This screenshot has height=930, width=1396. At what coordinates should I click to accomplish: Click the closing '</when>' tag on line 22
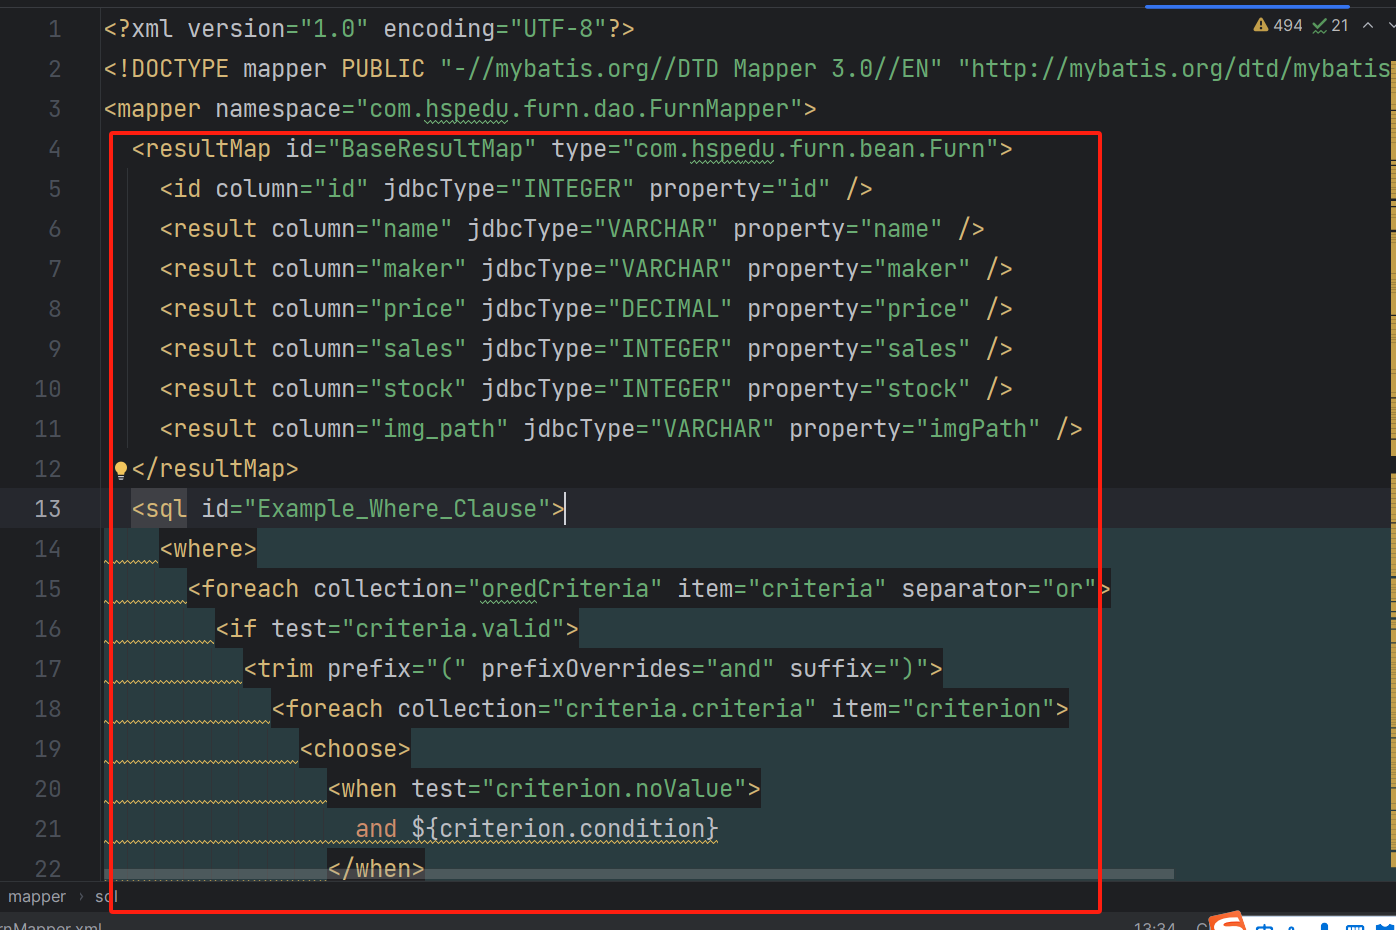[376, 868]
